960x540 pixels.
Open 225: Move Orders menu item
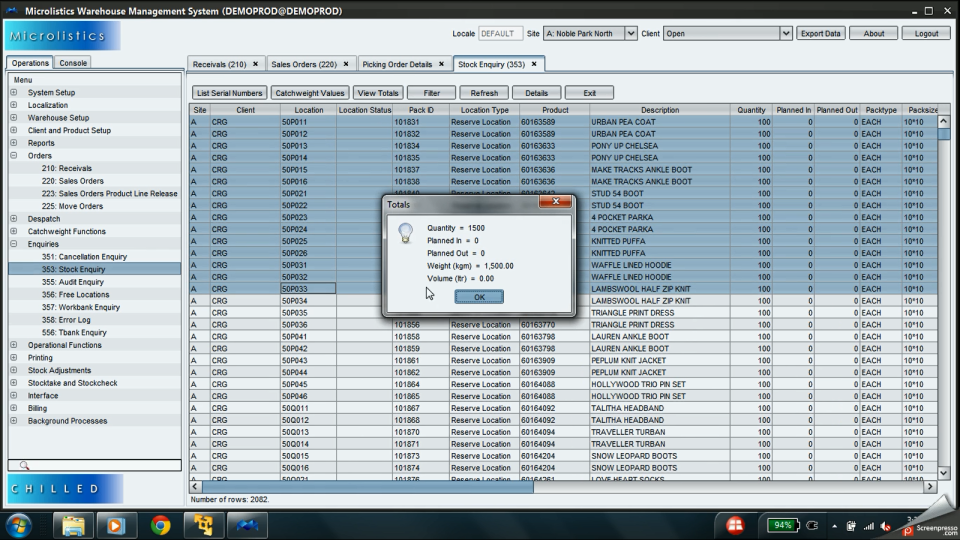click(72, 206)
